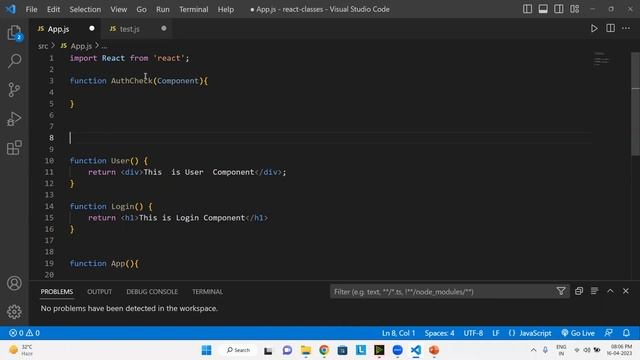
Task: Open the File menu
Action: (x=31, y=9)
